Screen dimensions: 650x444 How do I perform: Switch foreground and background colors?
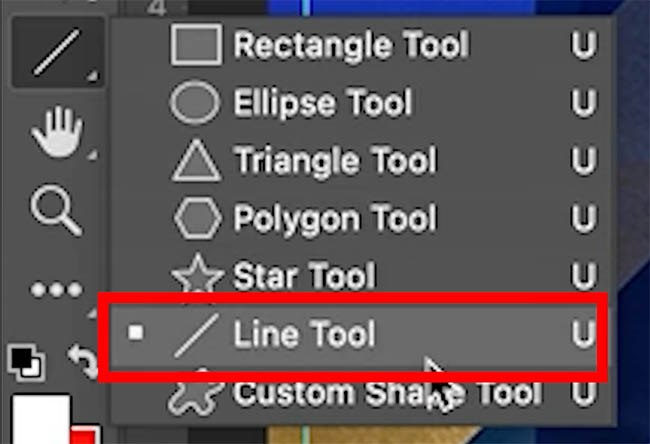tap(82, 362)
